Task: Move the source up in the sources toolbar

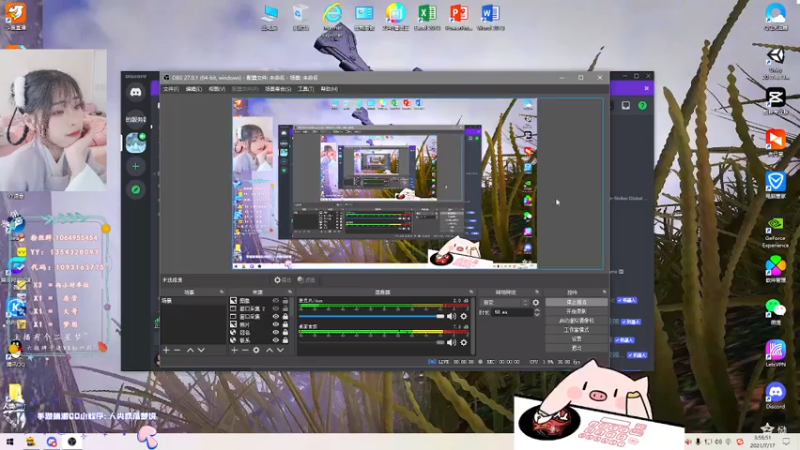Action: [269, 350]
